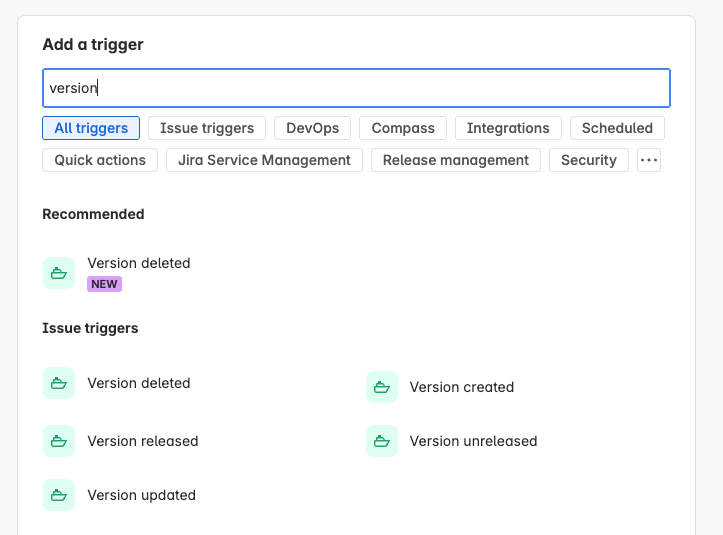The image size is (723, 535).
Task: Show Release management triggers
Action: 456,160
